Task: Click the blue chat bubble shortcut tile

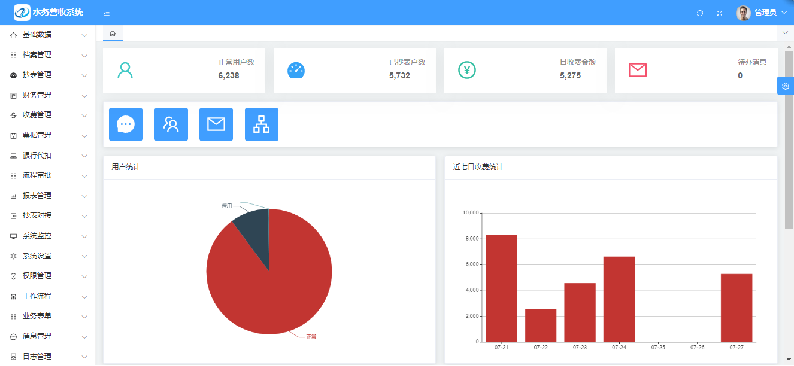Action: (x=126, y=124)
